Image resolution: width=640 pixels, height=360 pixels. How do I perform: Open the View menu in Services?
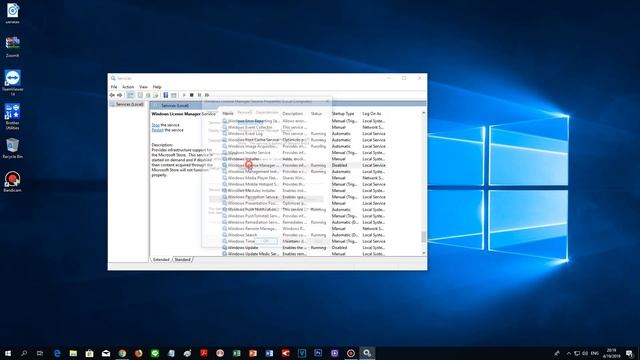click(143, 87)
